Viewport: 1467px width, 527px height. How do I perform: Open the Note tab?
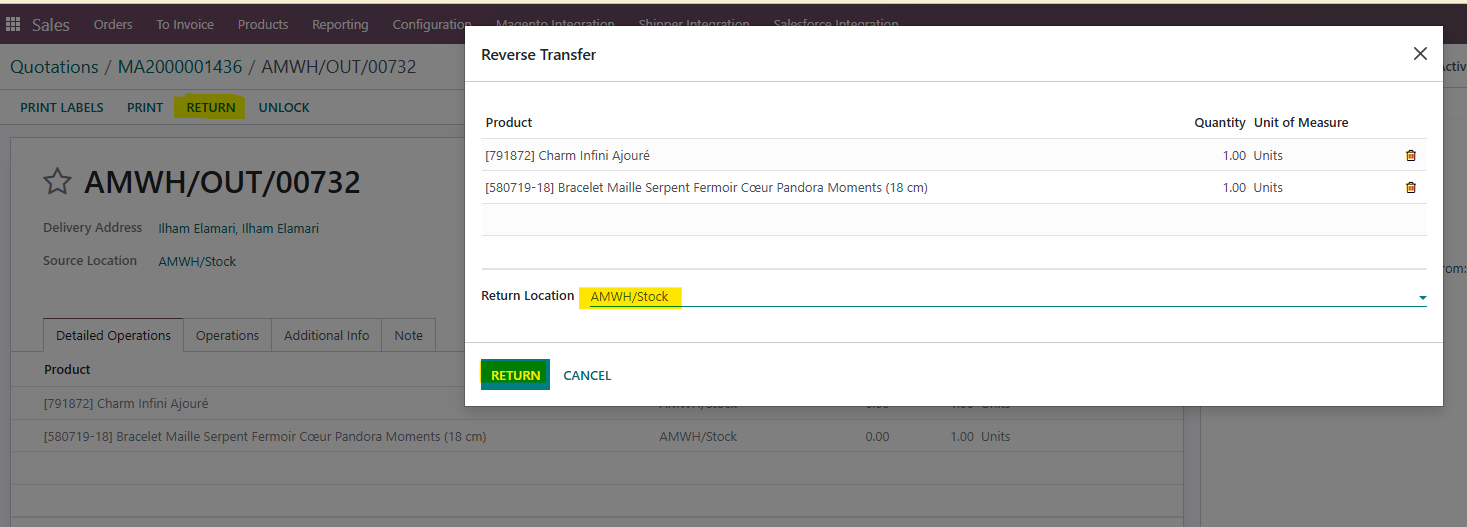(x=408, y=335)
